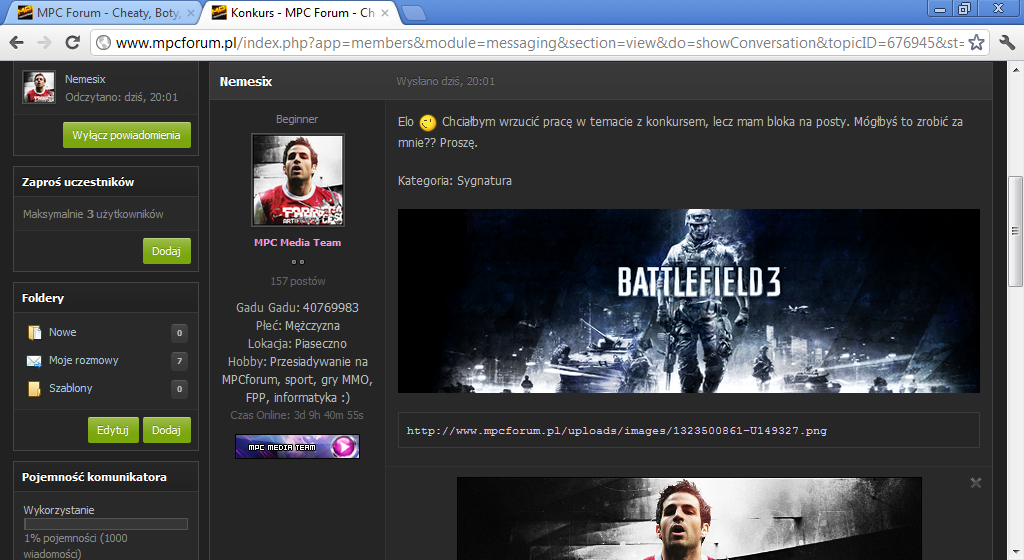
Task: Click 'Gadu Gadu: 40769983' text
Action: pyautogui.click(x=297, y=307)
